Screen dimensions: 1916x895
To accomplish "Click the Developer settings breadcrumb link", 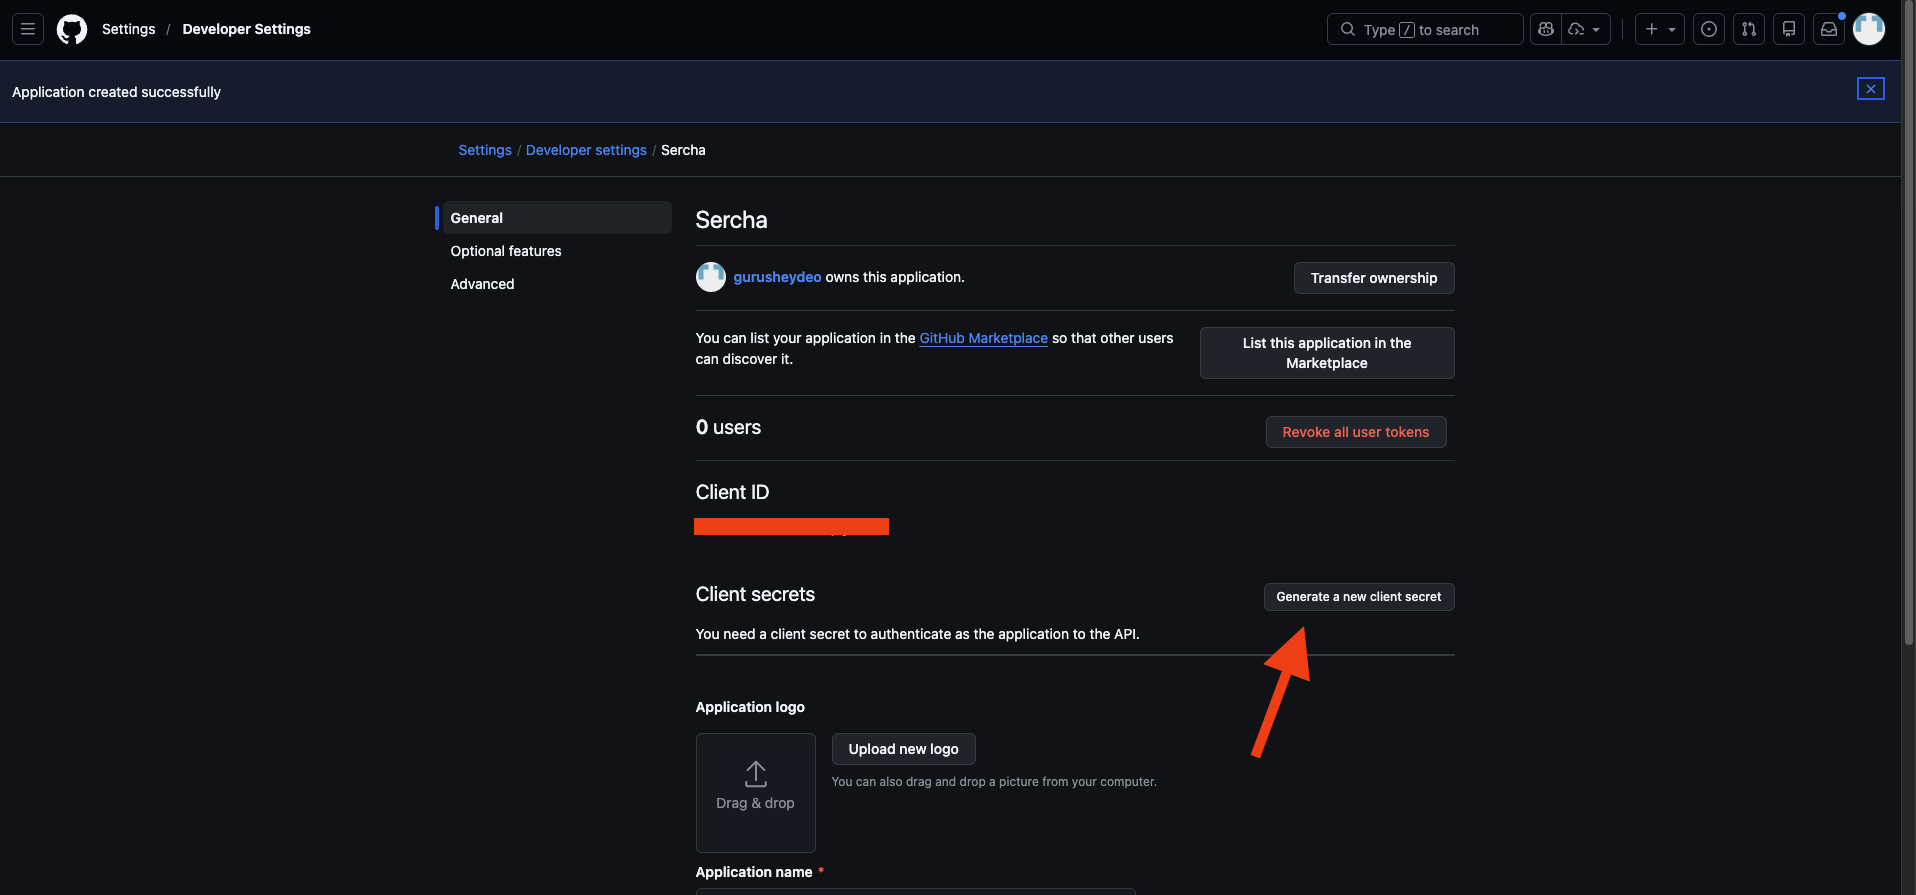I will [586, 150].
